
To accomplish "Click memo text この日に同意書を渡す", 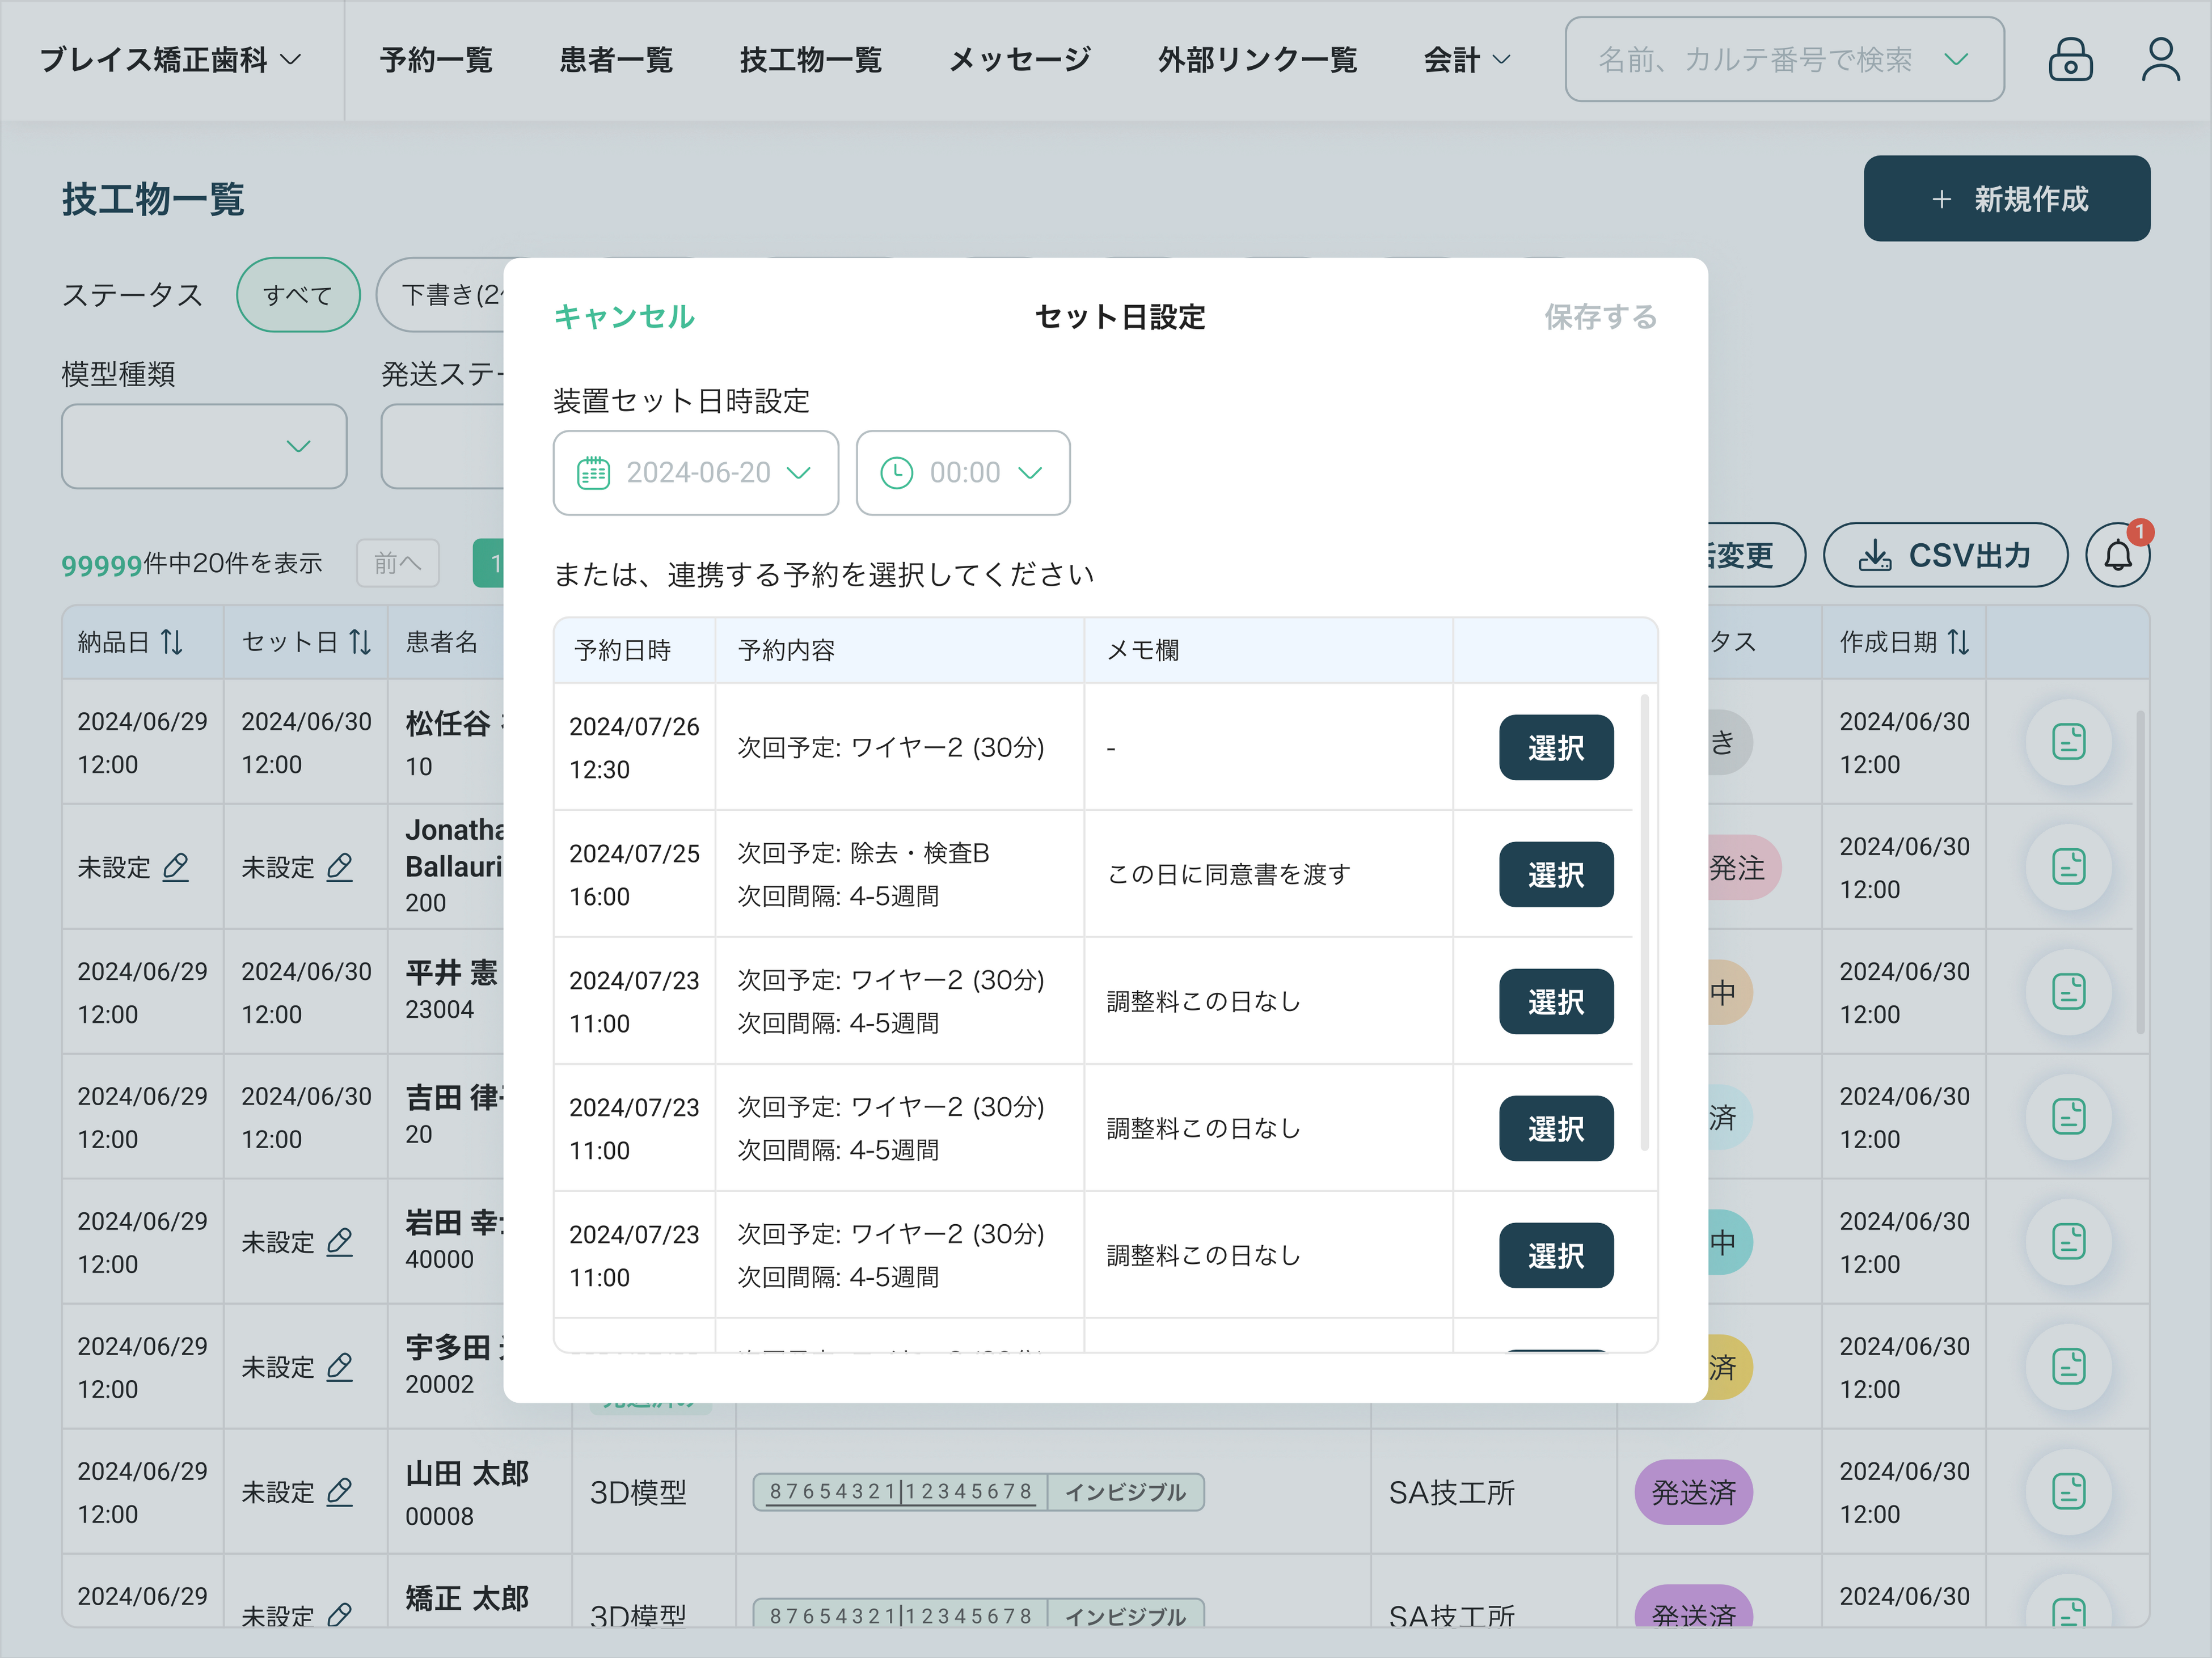I will (x=1229, y=874).
